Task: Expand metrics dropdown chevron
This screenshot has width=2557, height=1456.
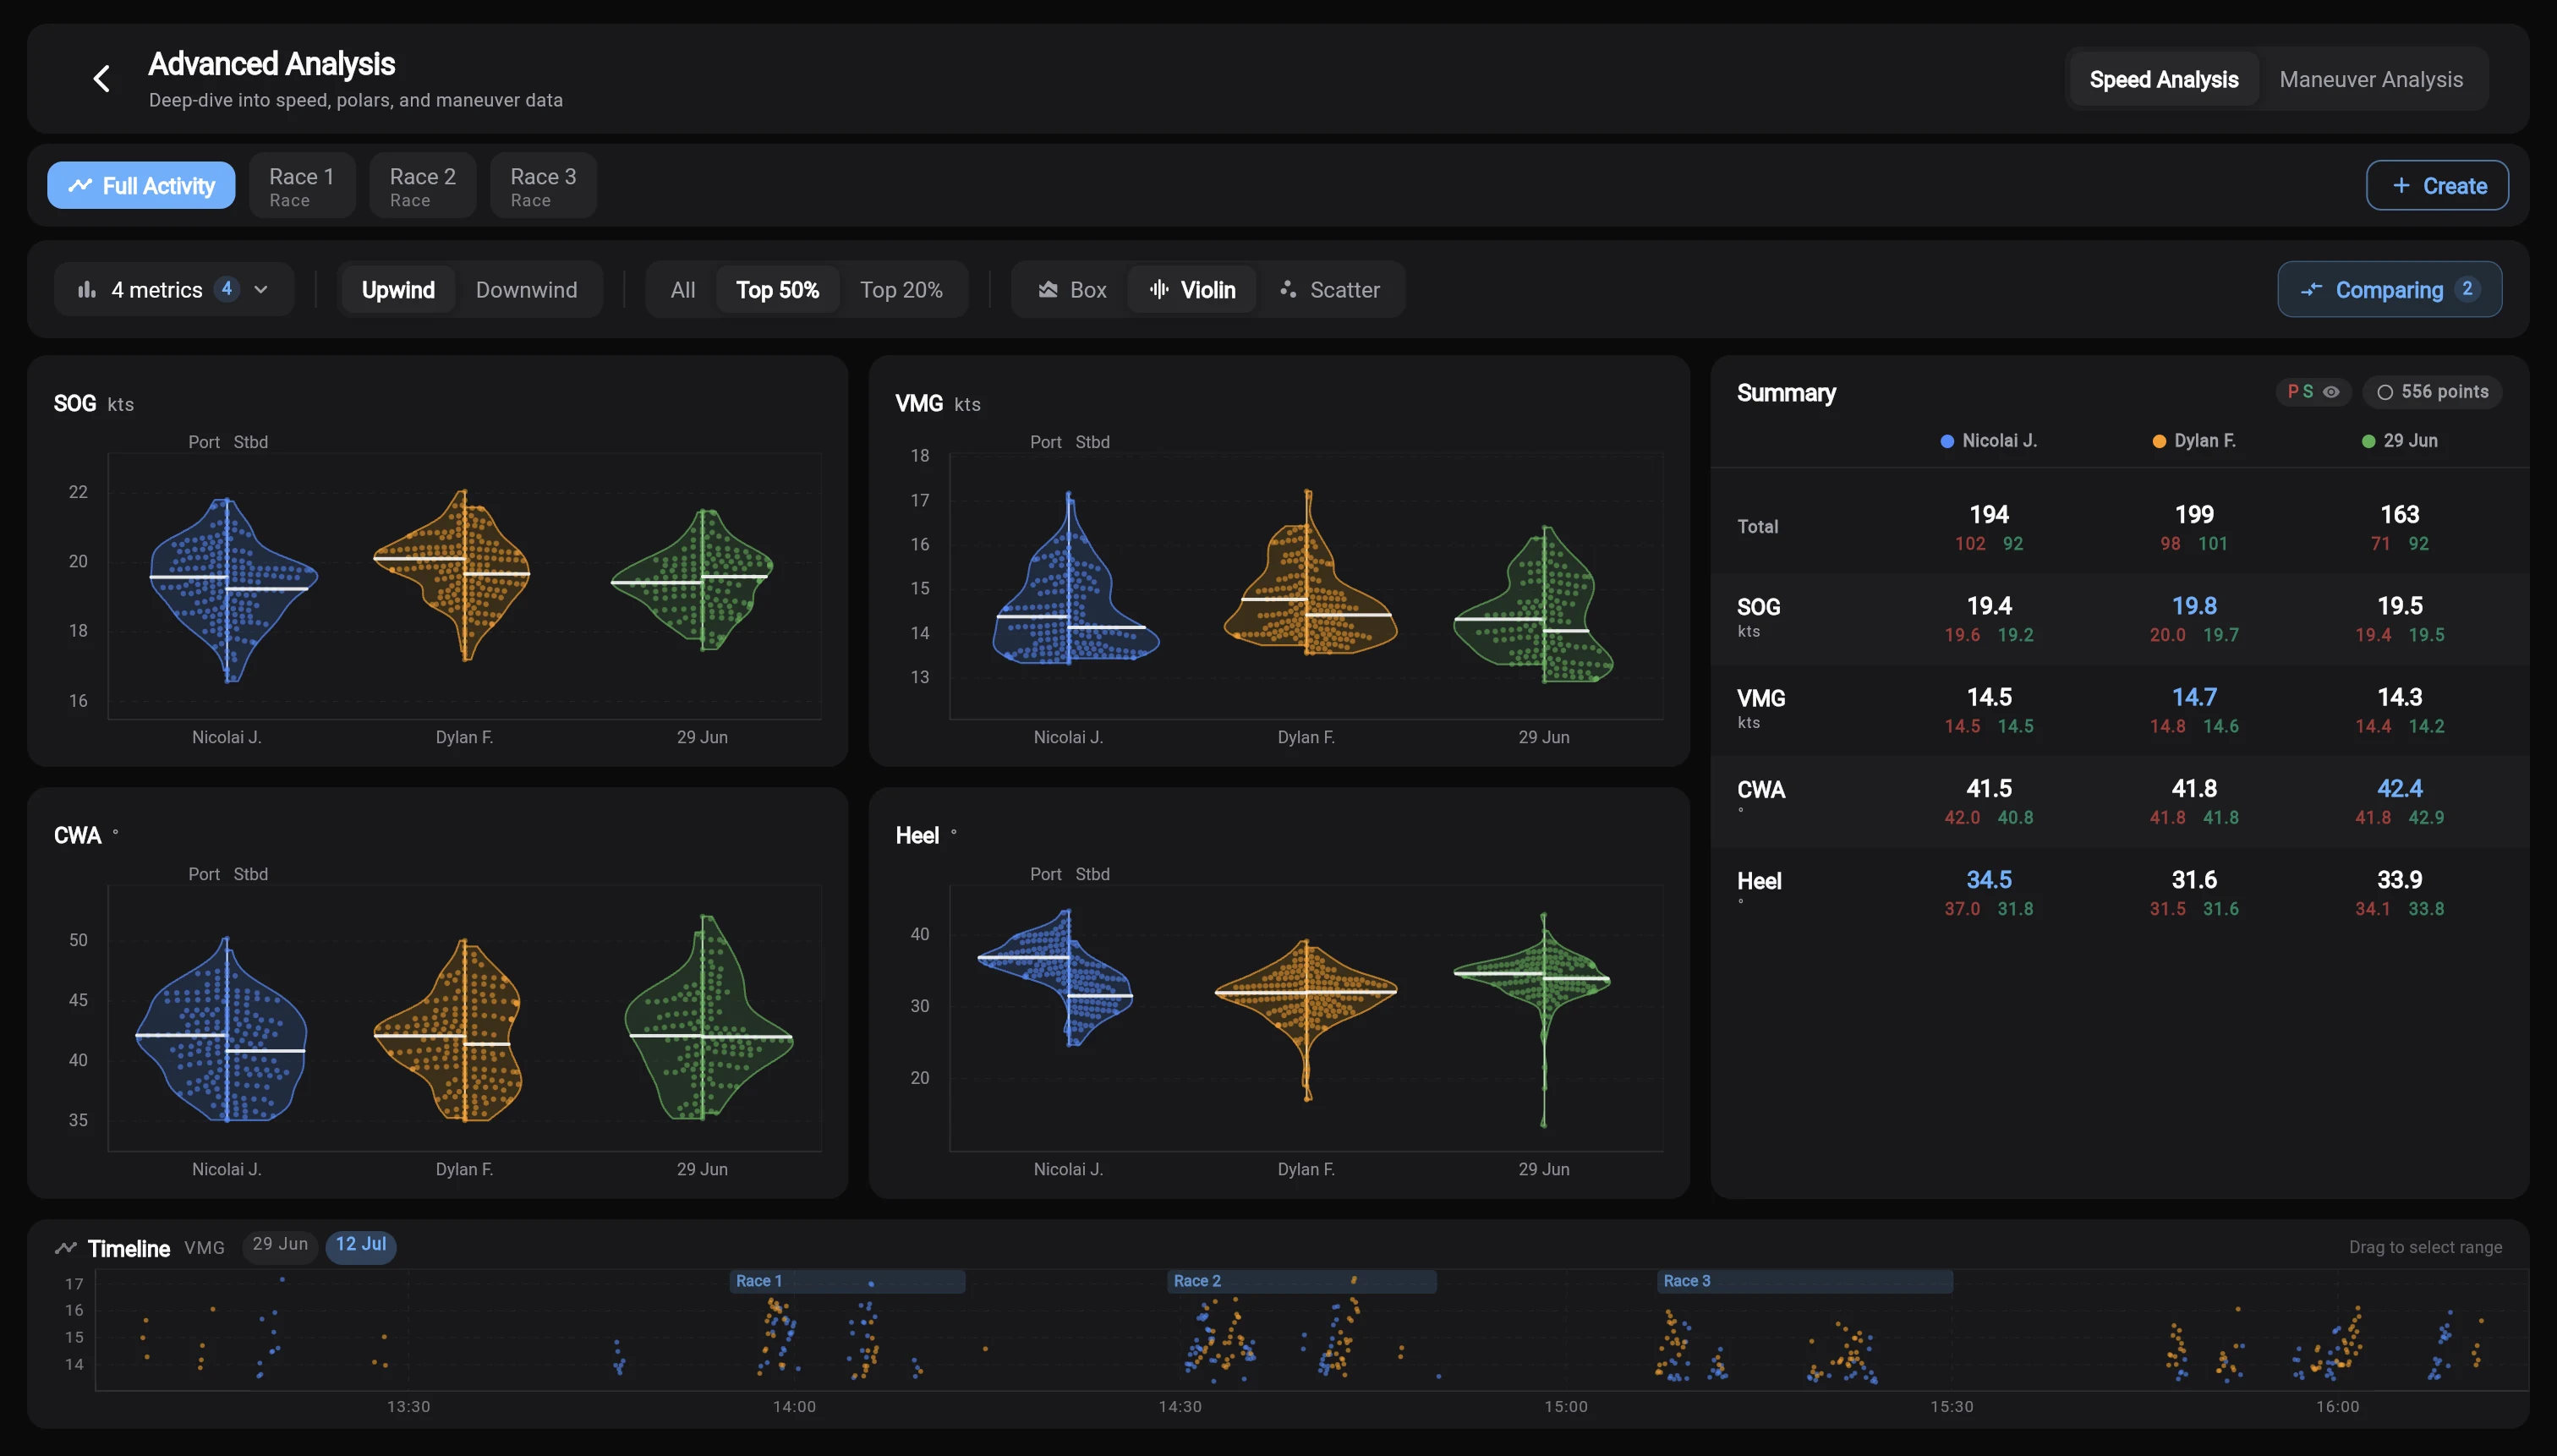Action: tap(261, 290)
